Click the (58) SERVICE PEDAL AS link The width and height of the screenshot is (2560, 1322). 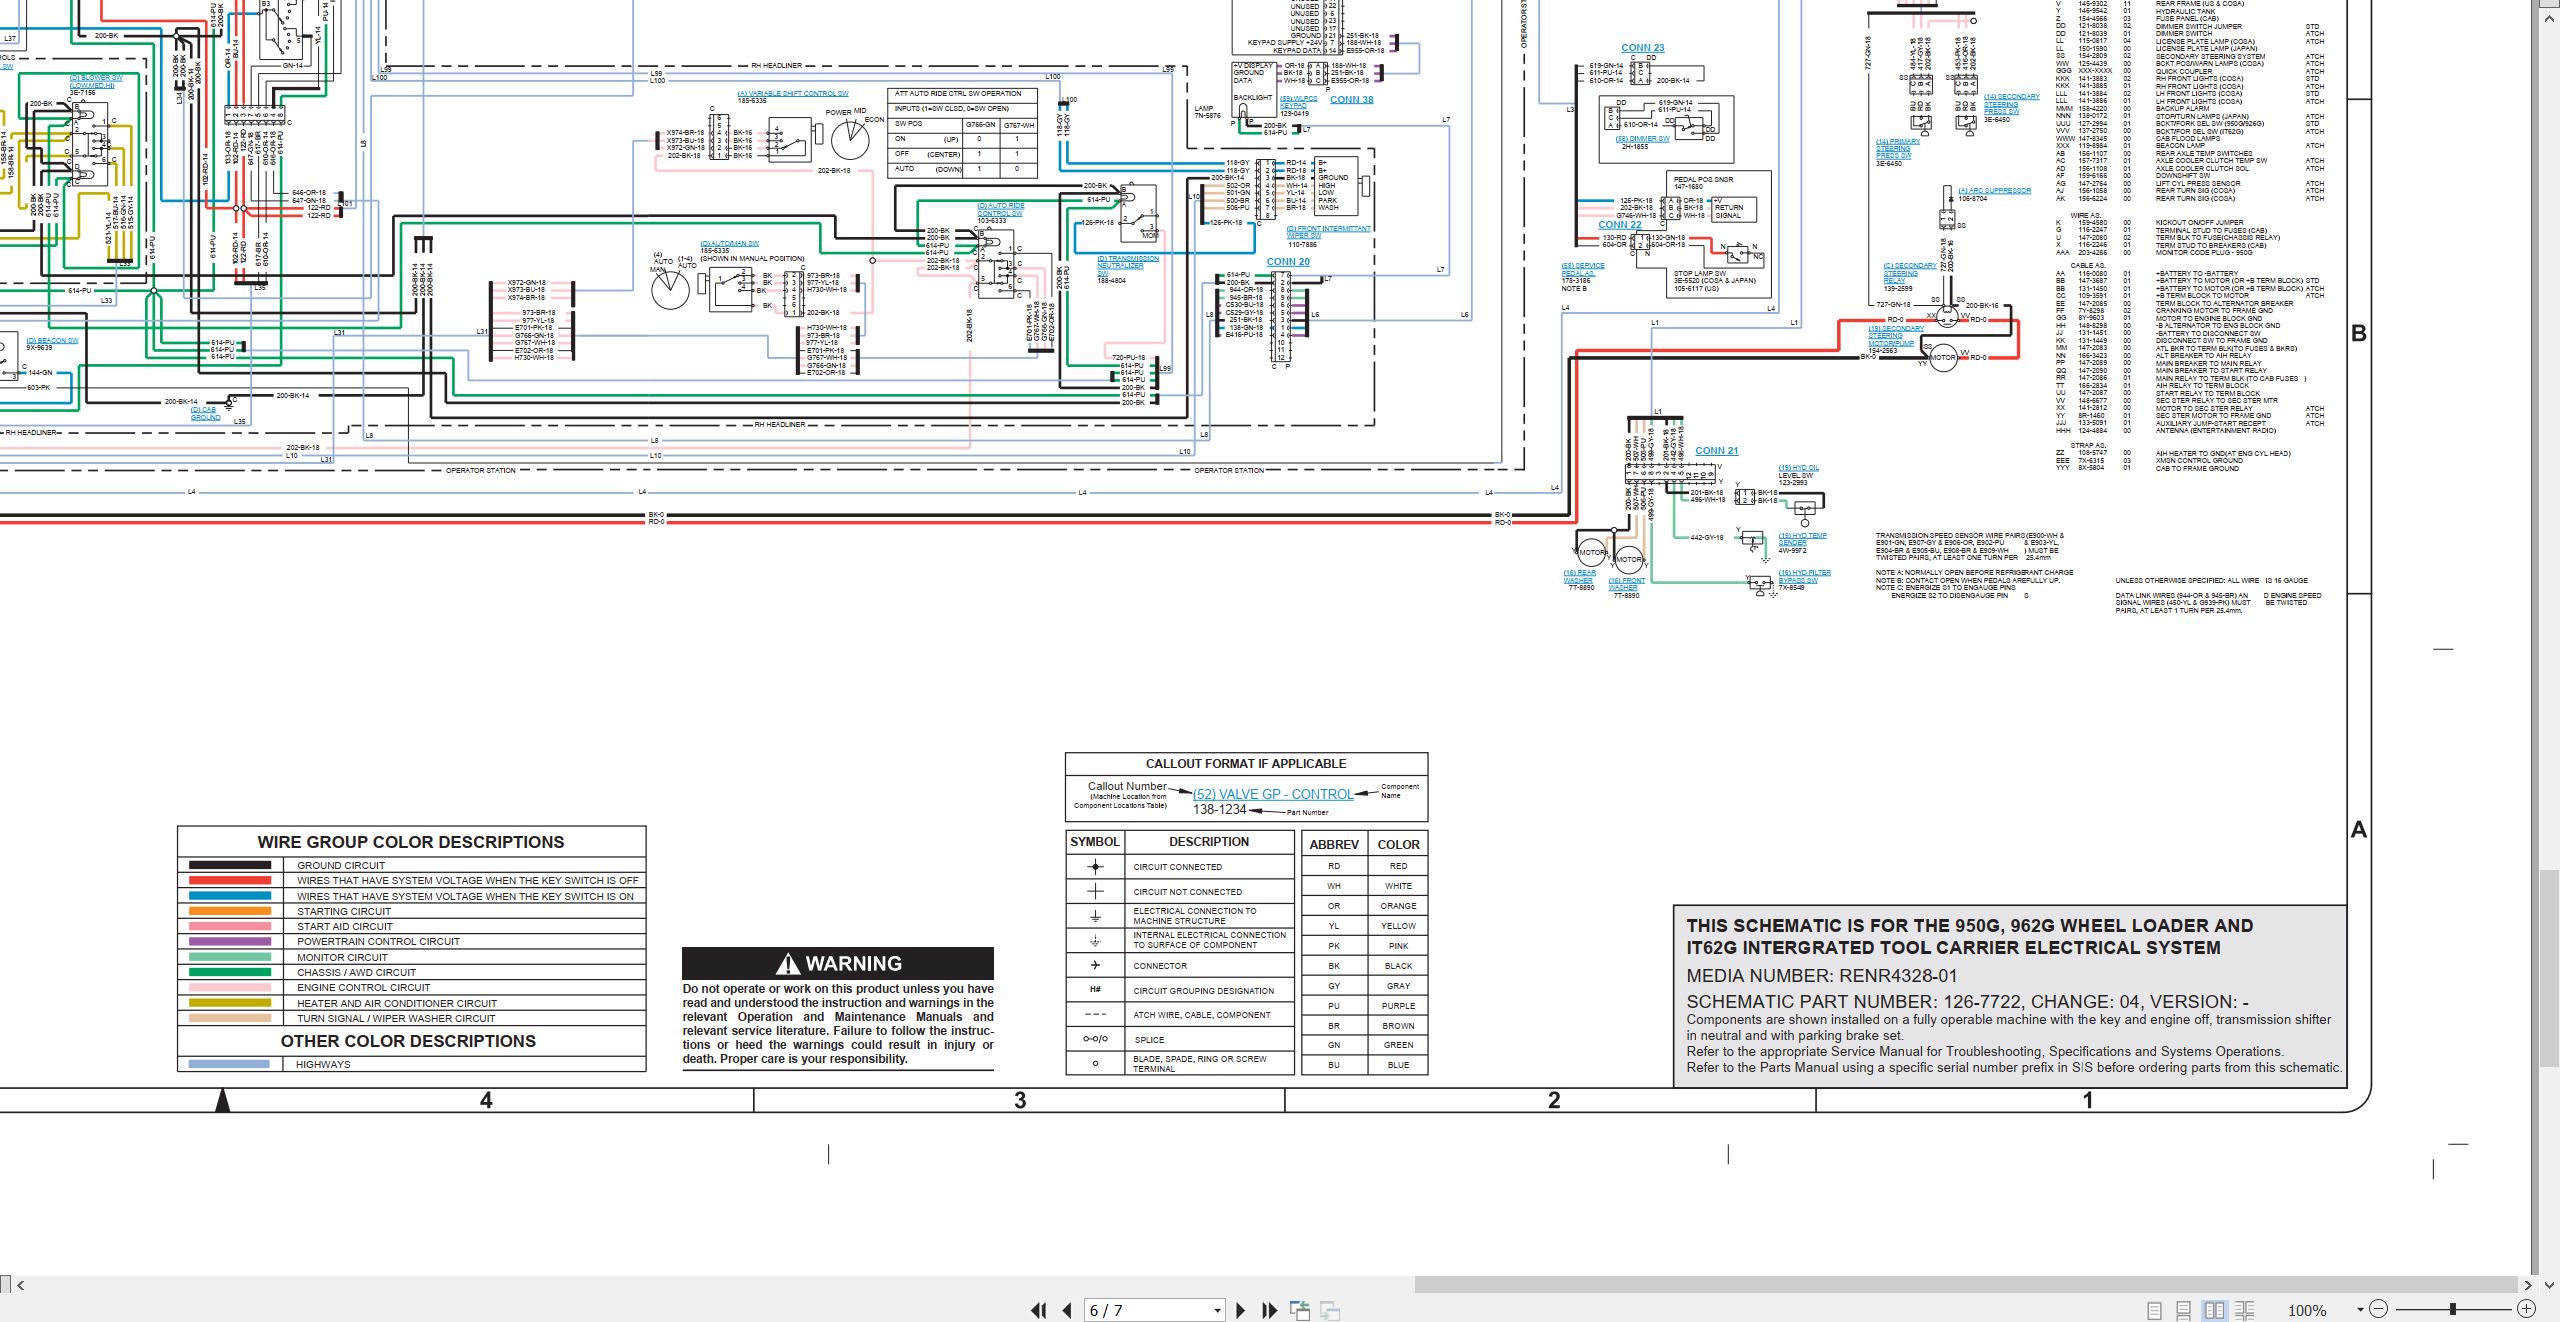[1582, 270]
